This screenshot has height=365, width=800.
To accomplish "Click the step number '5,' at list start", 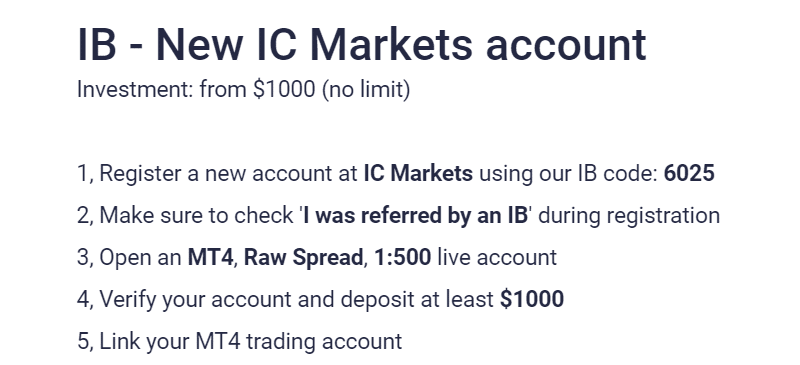I will 85,342.
